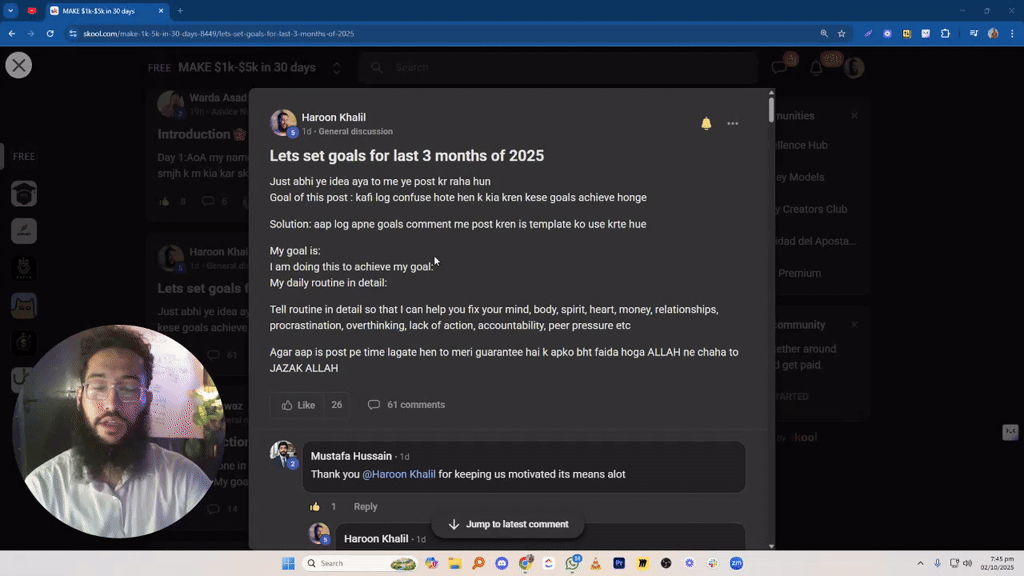The height and width of the screenshot is (576, 1024).
Task: Open Haroon Khalil's name in the reply
Action: [376, 539]
